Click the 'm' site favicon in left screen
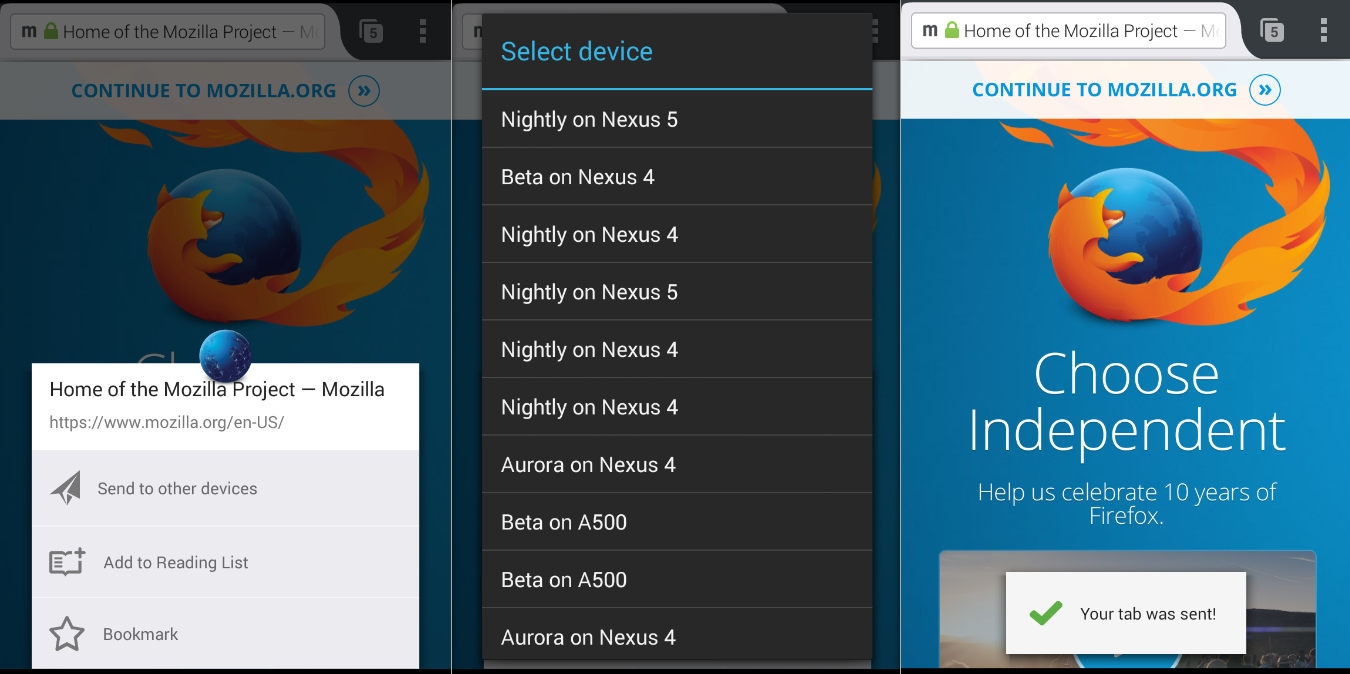Screen dimensions: 1350x674 point(30,32)
